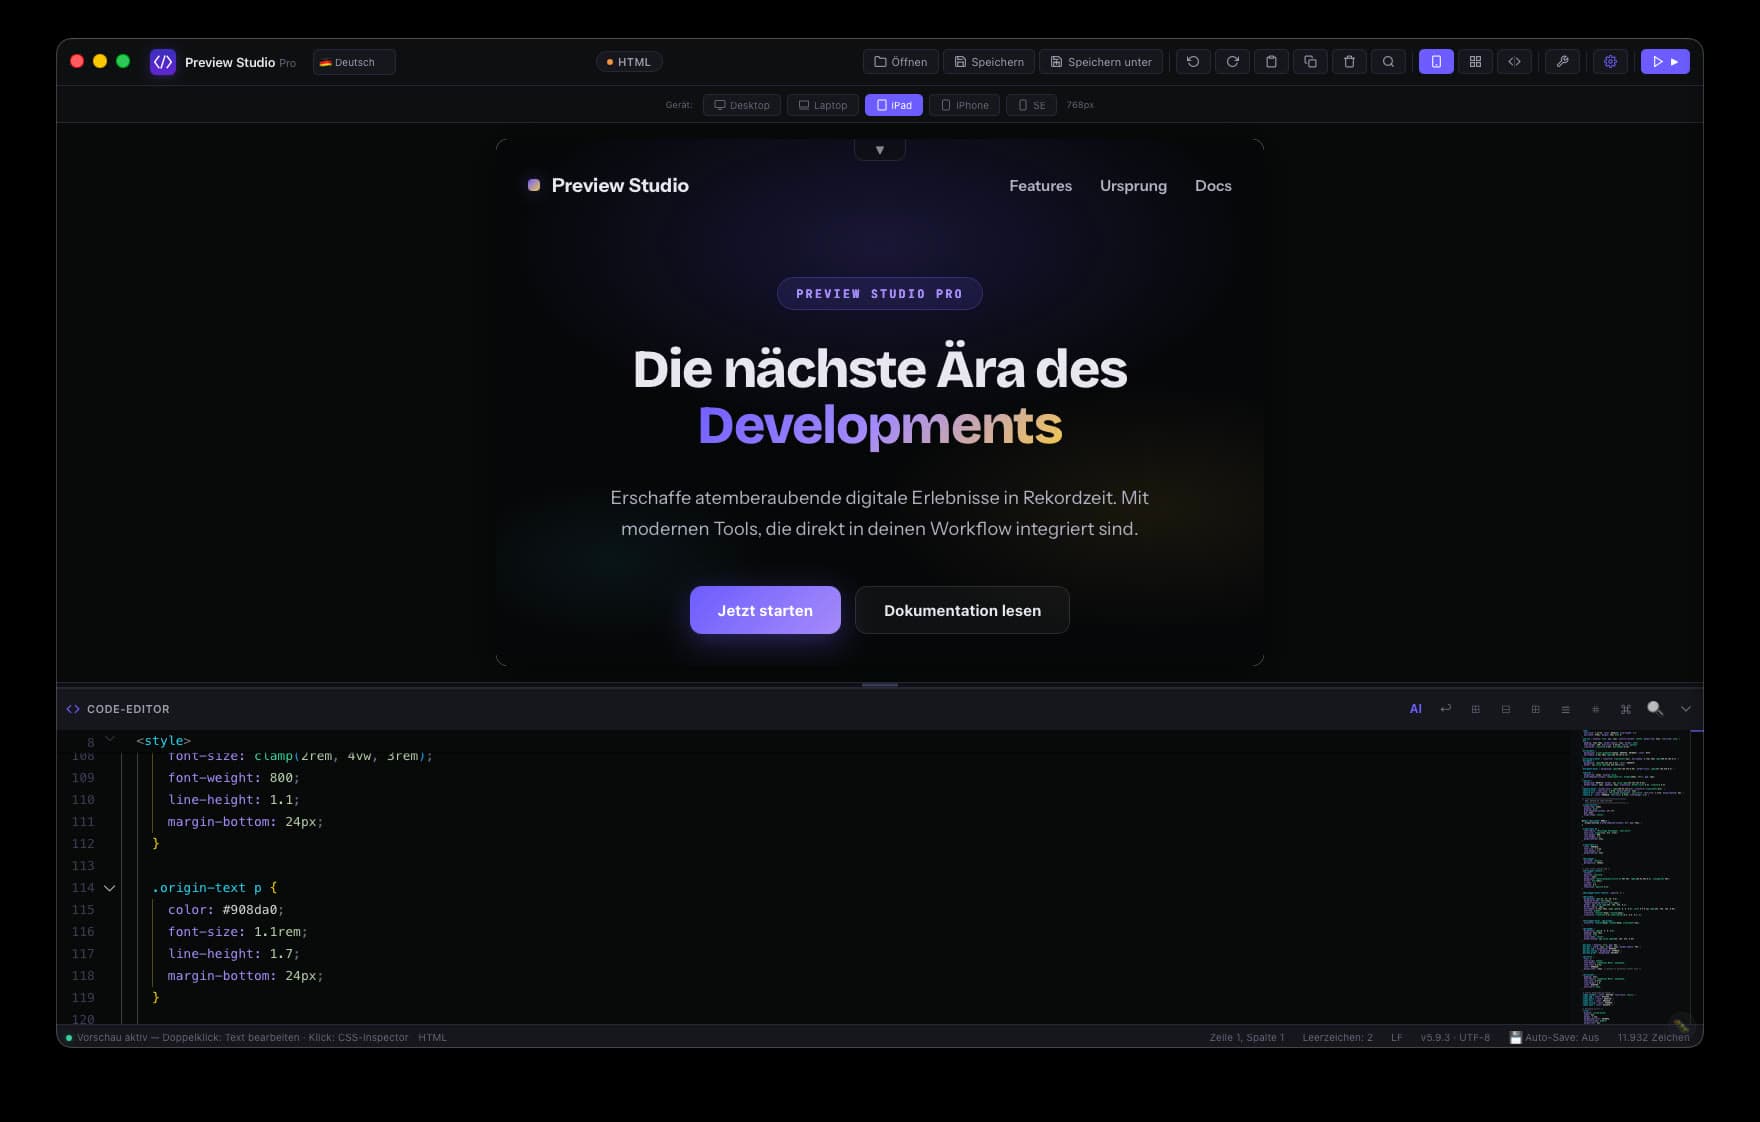Select the Laptop device preset

click(823, 105)
